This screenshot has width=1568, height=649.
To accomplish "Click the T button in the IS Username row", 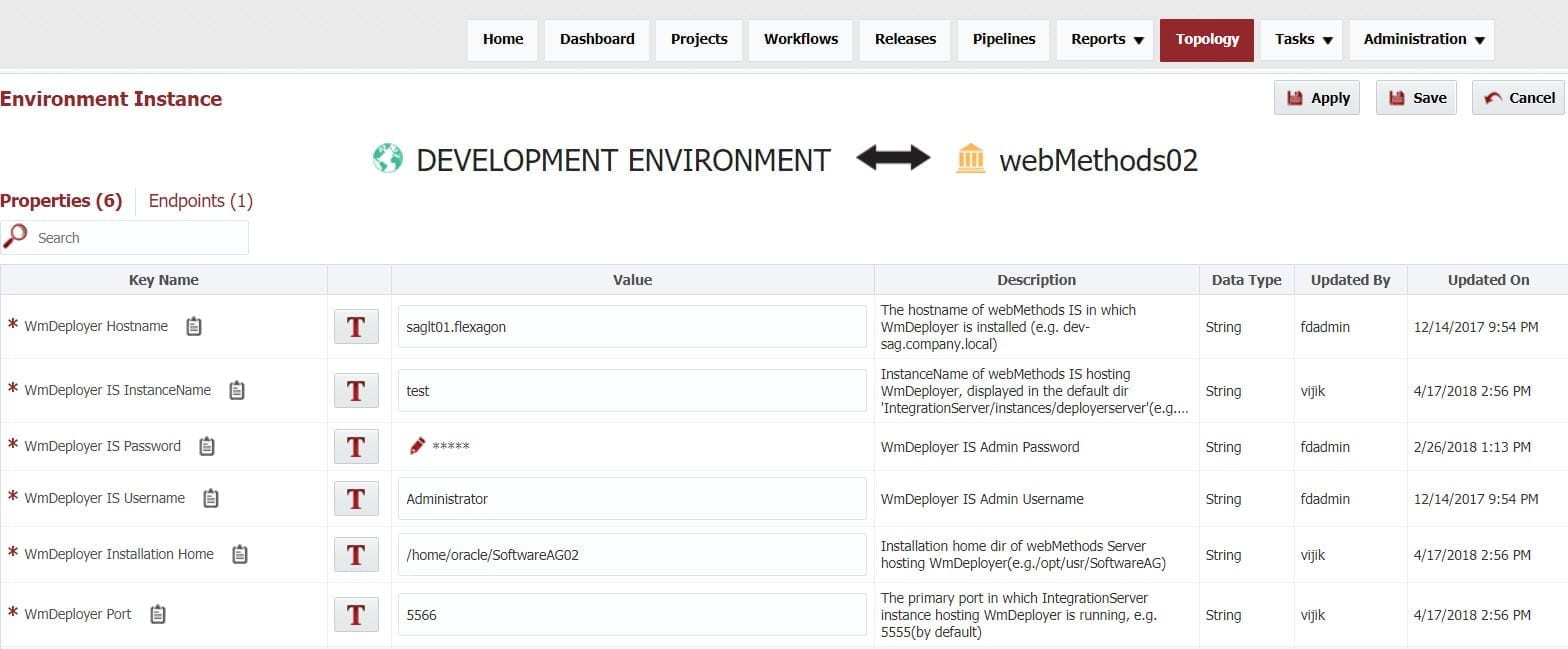I will (356, 499).
